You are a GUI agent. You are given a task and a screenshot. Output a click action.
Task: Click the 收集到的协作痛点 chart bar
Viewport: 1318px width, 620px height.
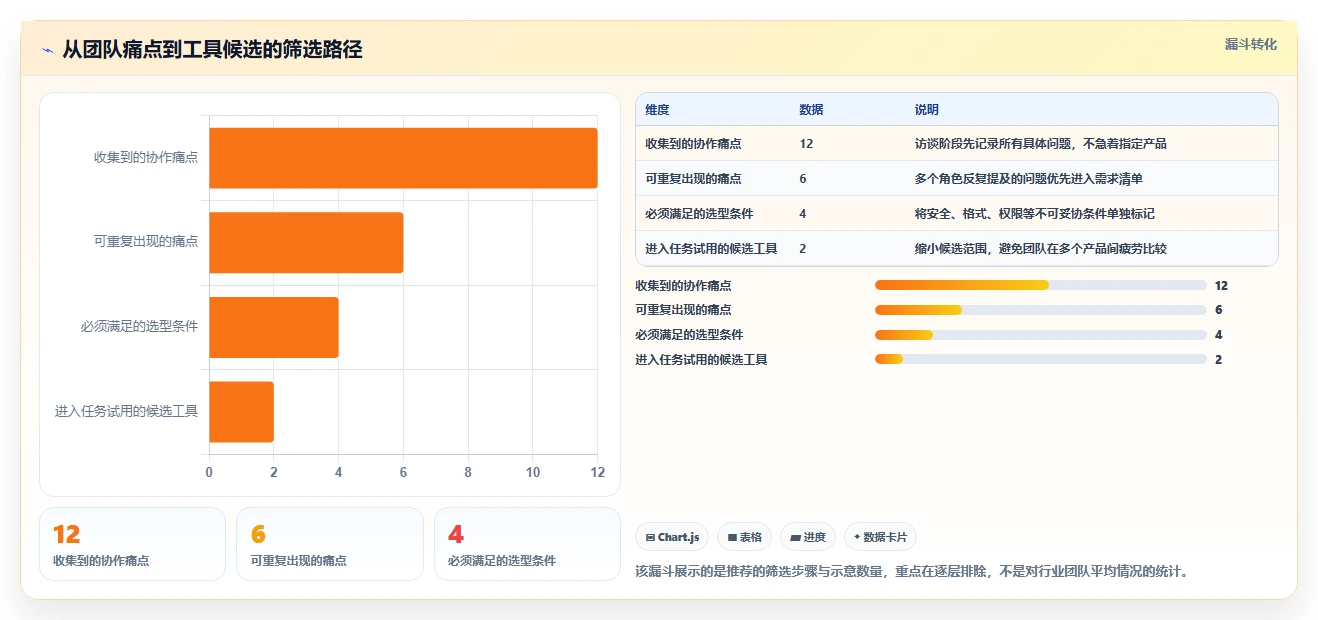[403, 158]
